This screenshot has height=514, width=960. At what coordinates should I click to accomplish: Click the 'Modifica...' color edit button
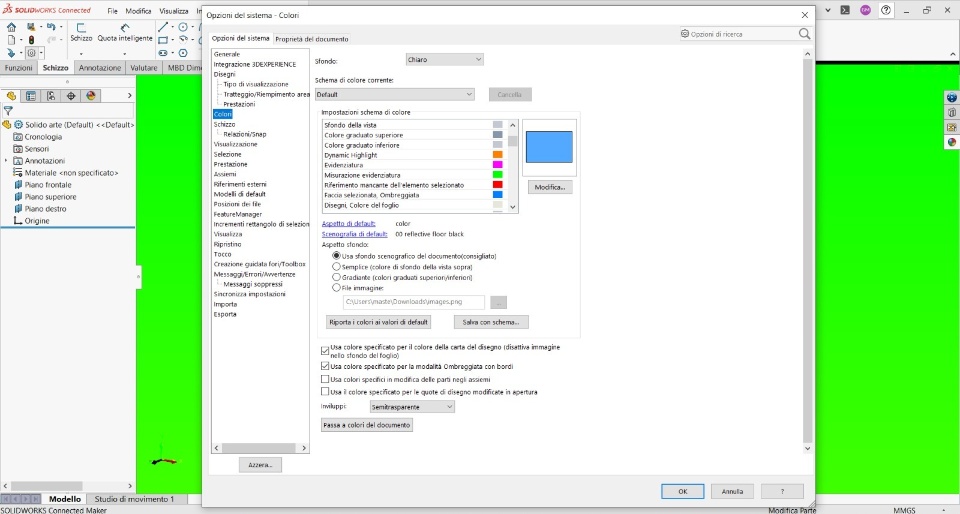pyautogui.click(x=550, y=187)
